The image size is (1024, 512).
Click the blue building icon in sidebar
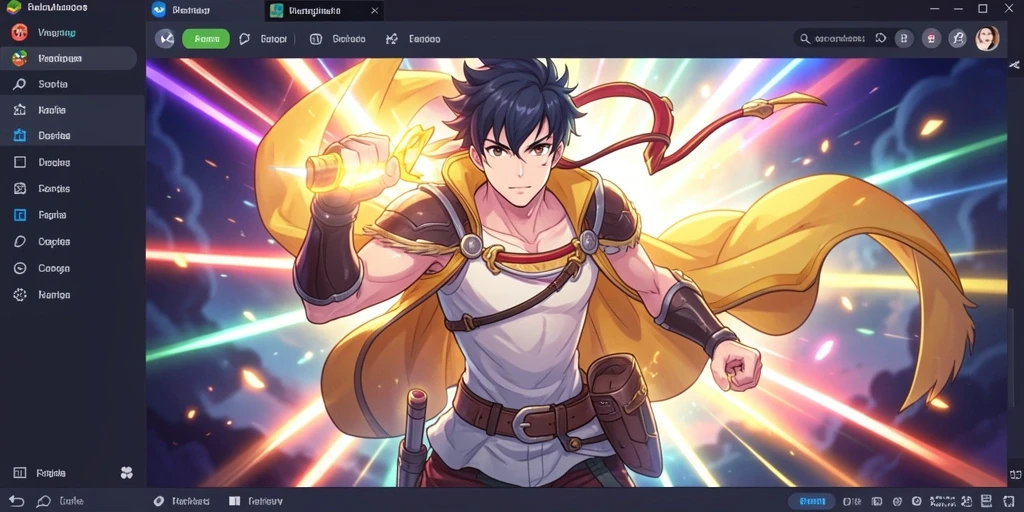point(20,136)
